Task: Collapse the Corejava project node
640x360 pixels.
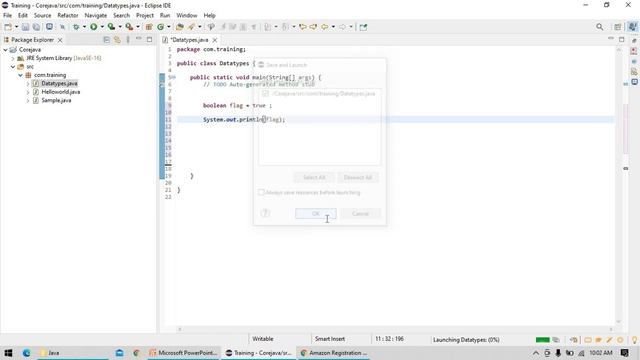Action: tap(5, 50)
